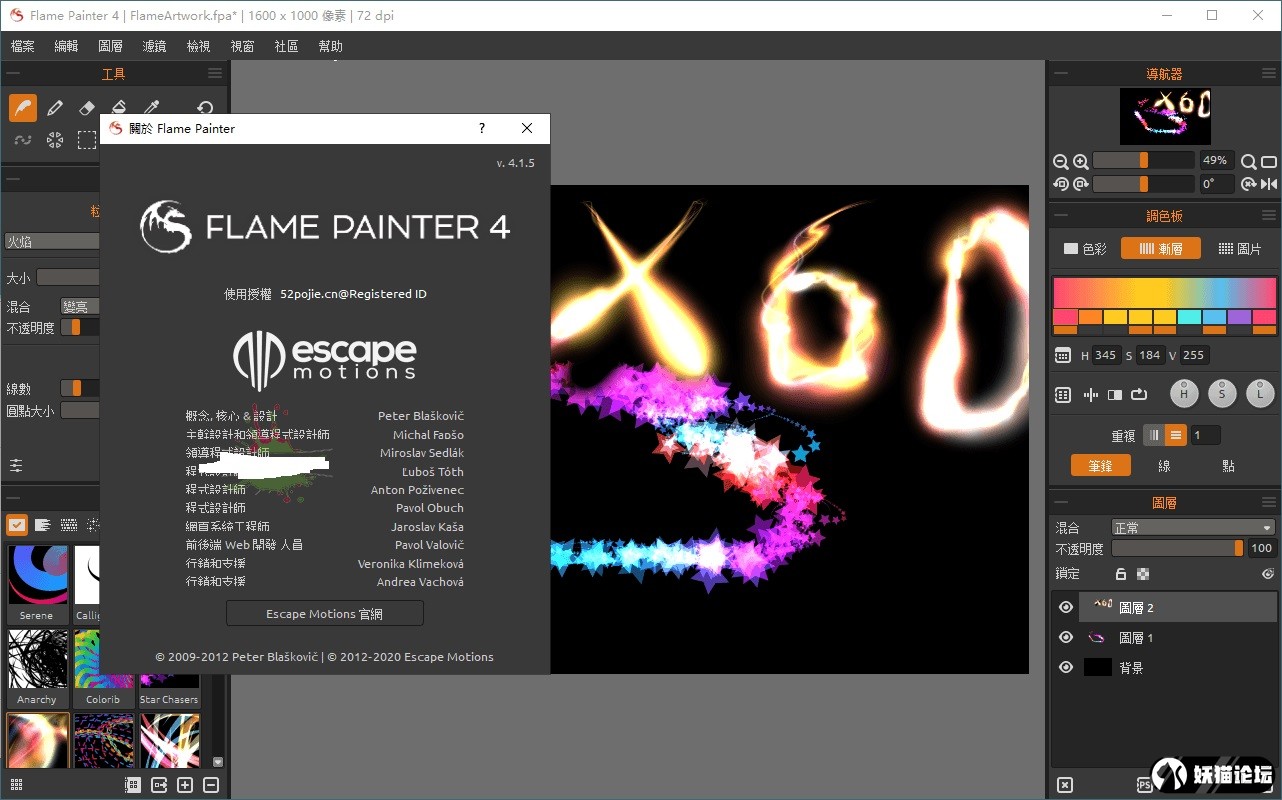This screenshot has height=800, width=1282.
Task: Open the 火焰 brush type dropdown
Action: coord(52,241)
